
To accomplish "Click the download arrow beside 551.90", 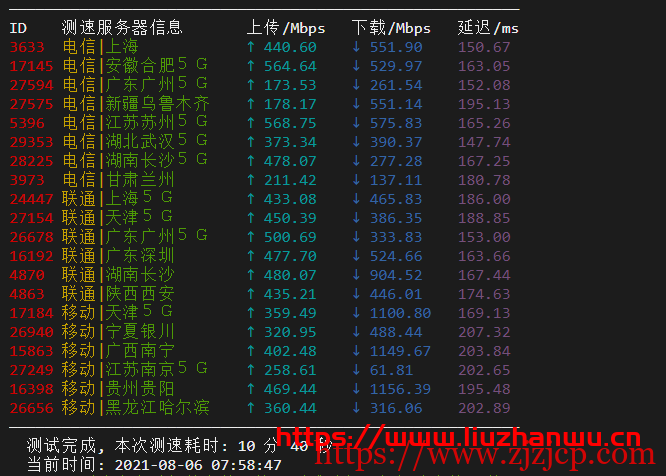I will click(356, 47).
